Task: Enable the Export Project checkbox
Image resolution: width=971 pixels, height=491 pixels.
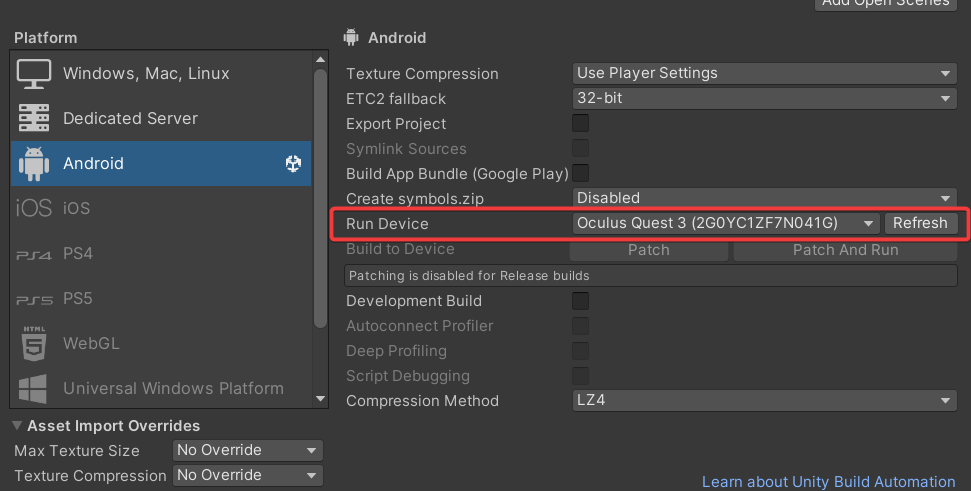Action: point(580,124)
